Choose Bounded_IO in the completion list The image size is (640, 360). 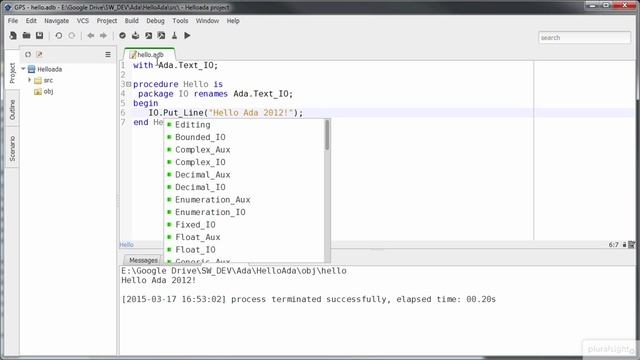244,137
